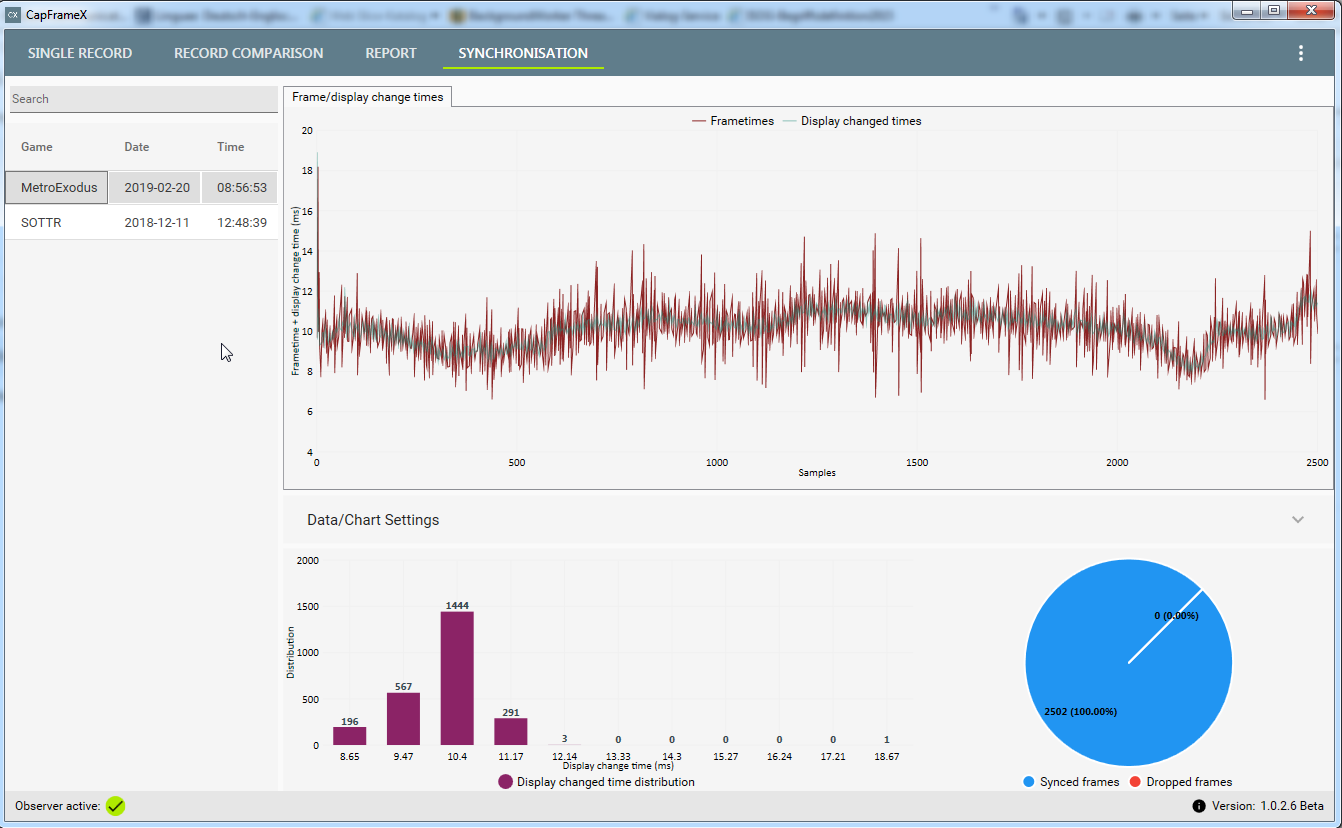Select the MetroExodus record row

point(142,188)
